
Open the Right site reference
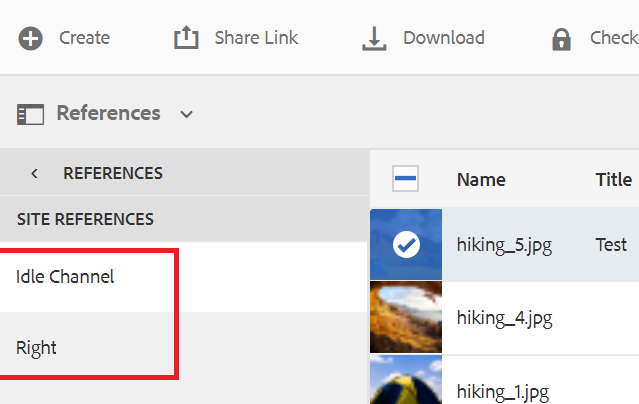point(36,348)
